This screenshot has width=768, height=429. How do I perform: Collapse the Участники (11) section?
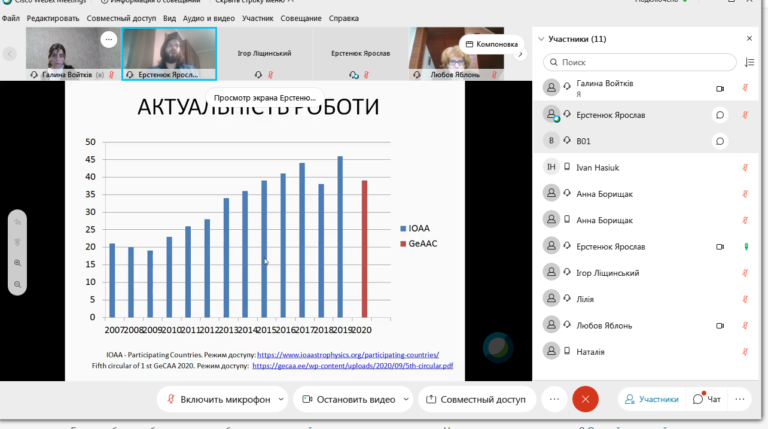click(x=541, y=39)
